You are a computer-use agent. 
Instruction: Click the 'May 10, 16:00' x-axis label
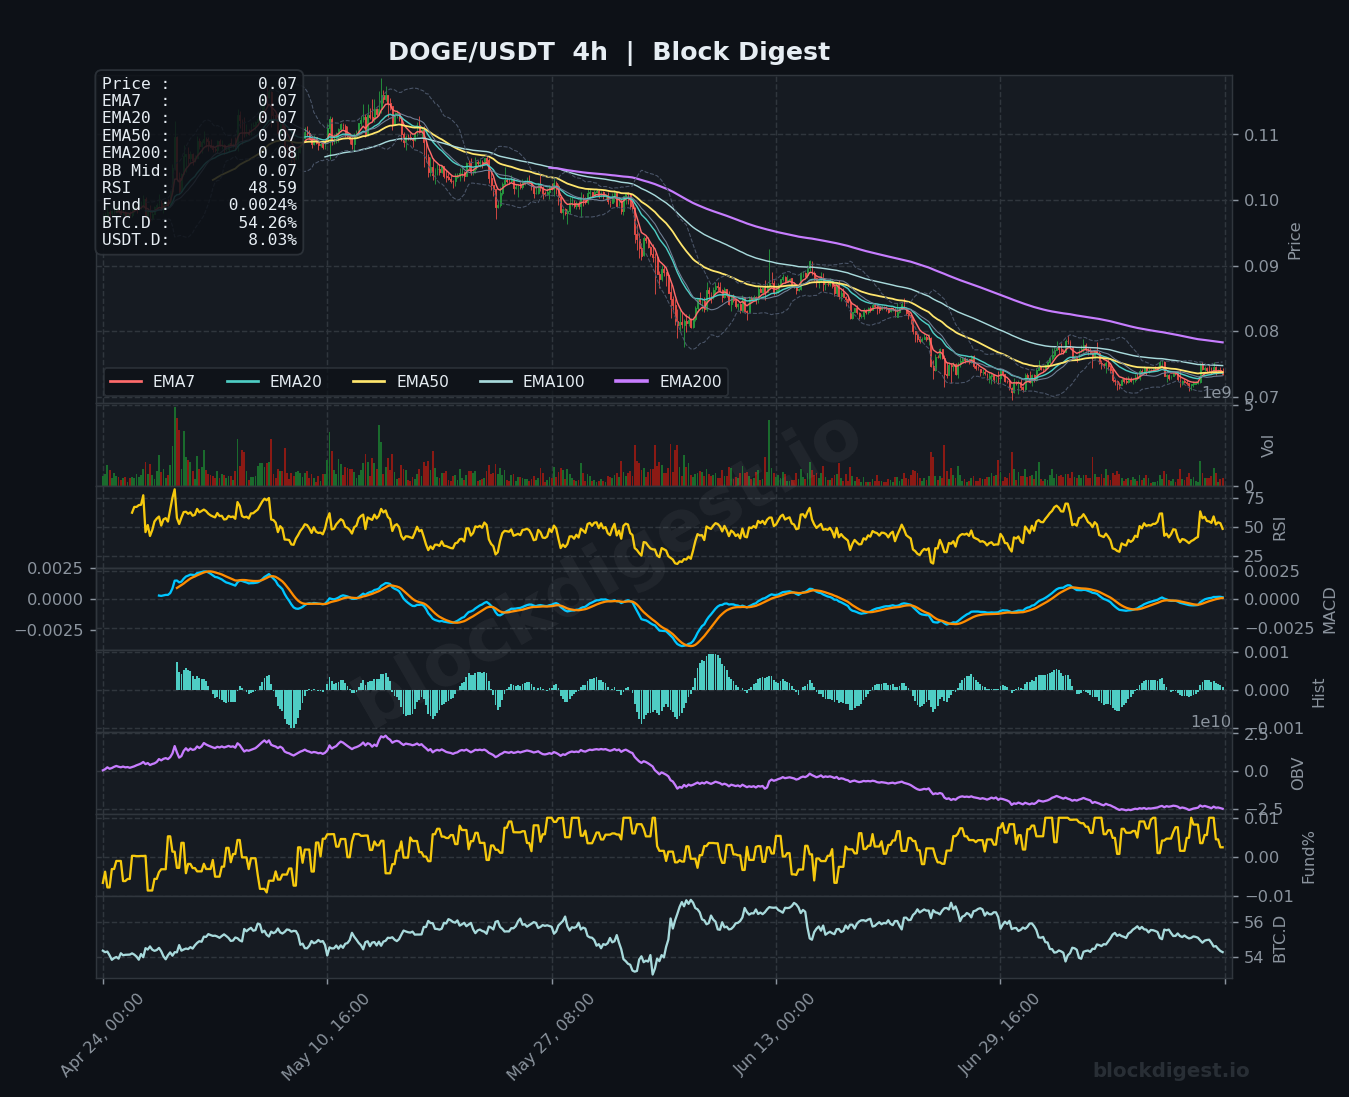[325, 1036]
